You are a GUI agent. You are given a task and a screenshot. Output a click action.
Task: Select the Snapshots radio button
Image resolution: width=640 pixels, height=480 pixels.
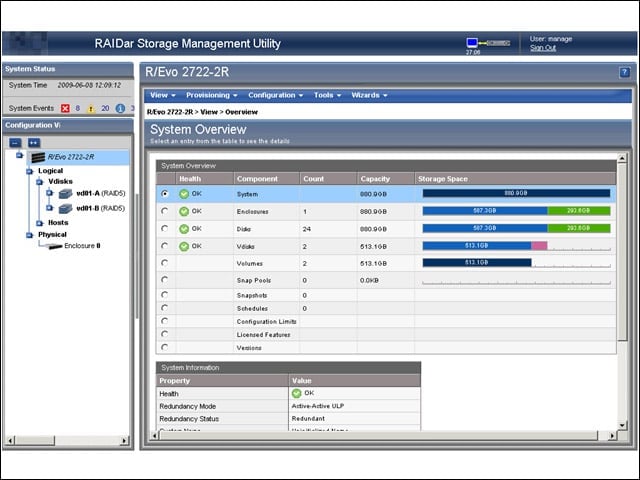[164, 294]
